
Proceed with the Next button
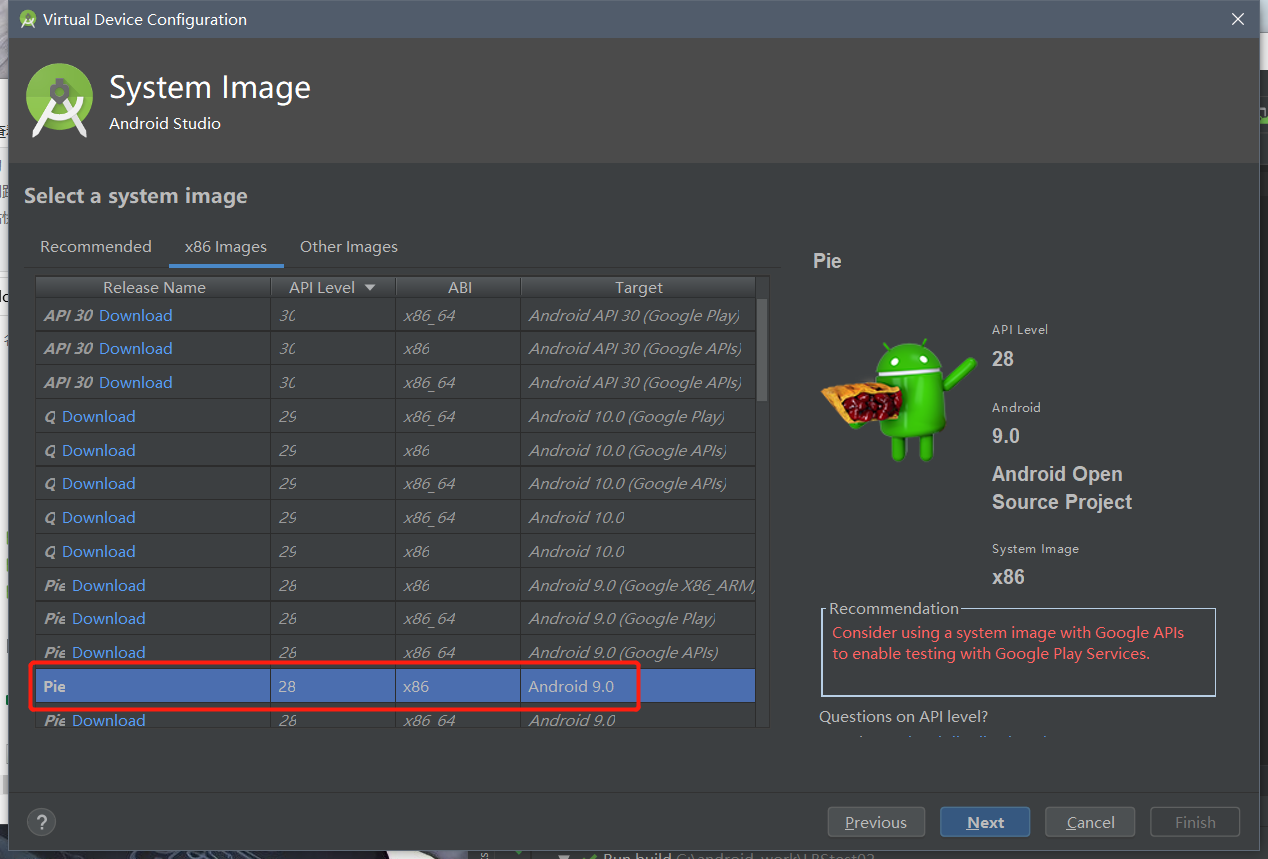pos(985,822)
